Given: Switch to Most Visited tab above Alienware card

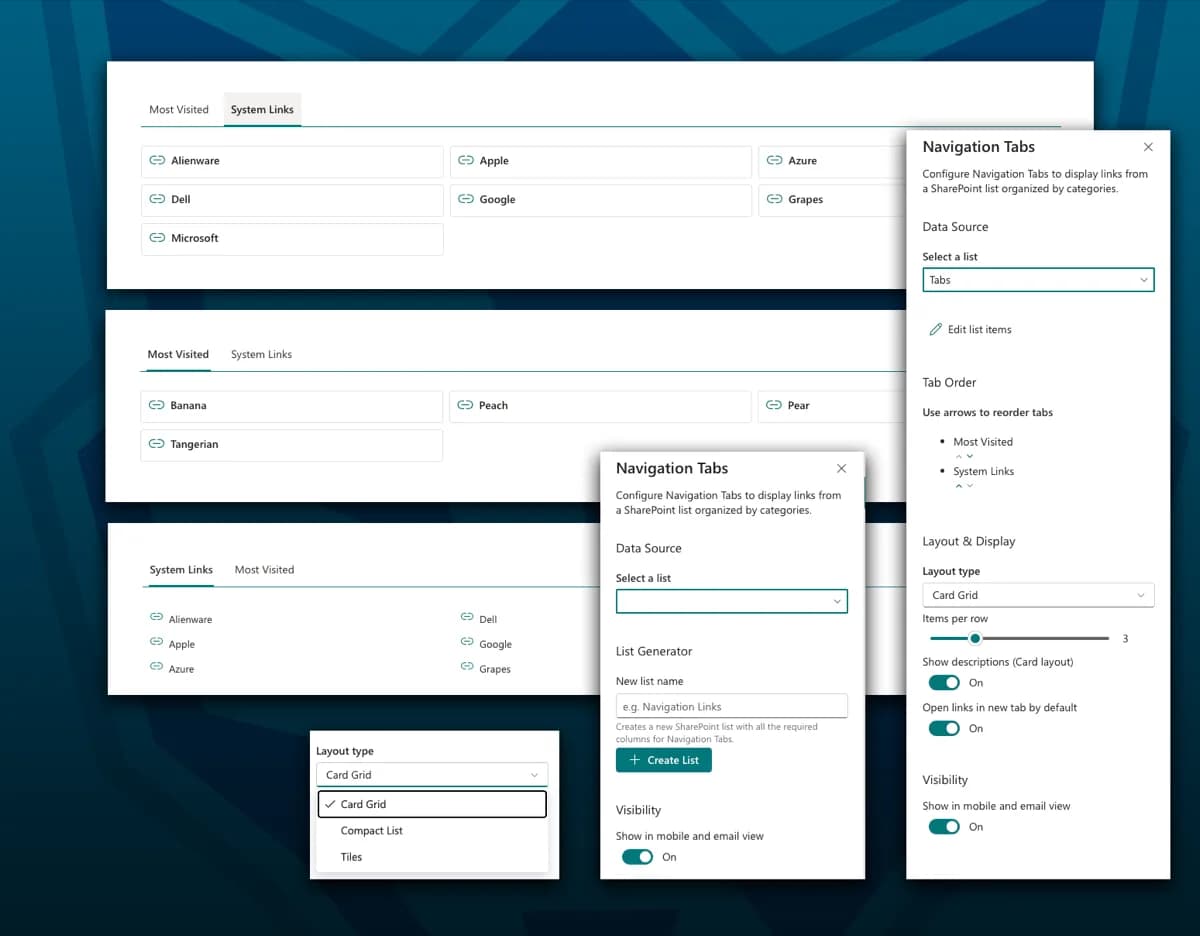Looking at the screenshot, I should [x=179, y=110].
